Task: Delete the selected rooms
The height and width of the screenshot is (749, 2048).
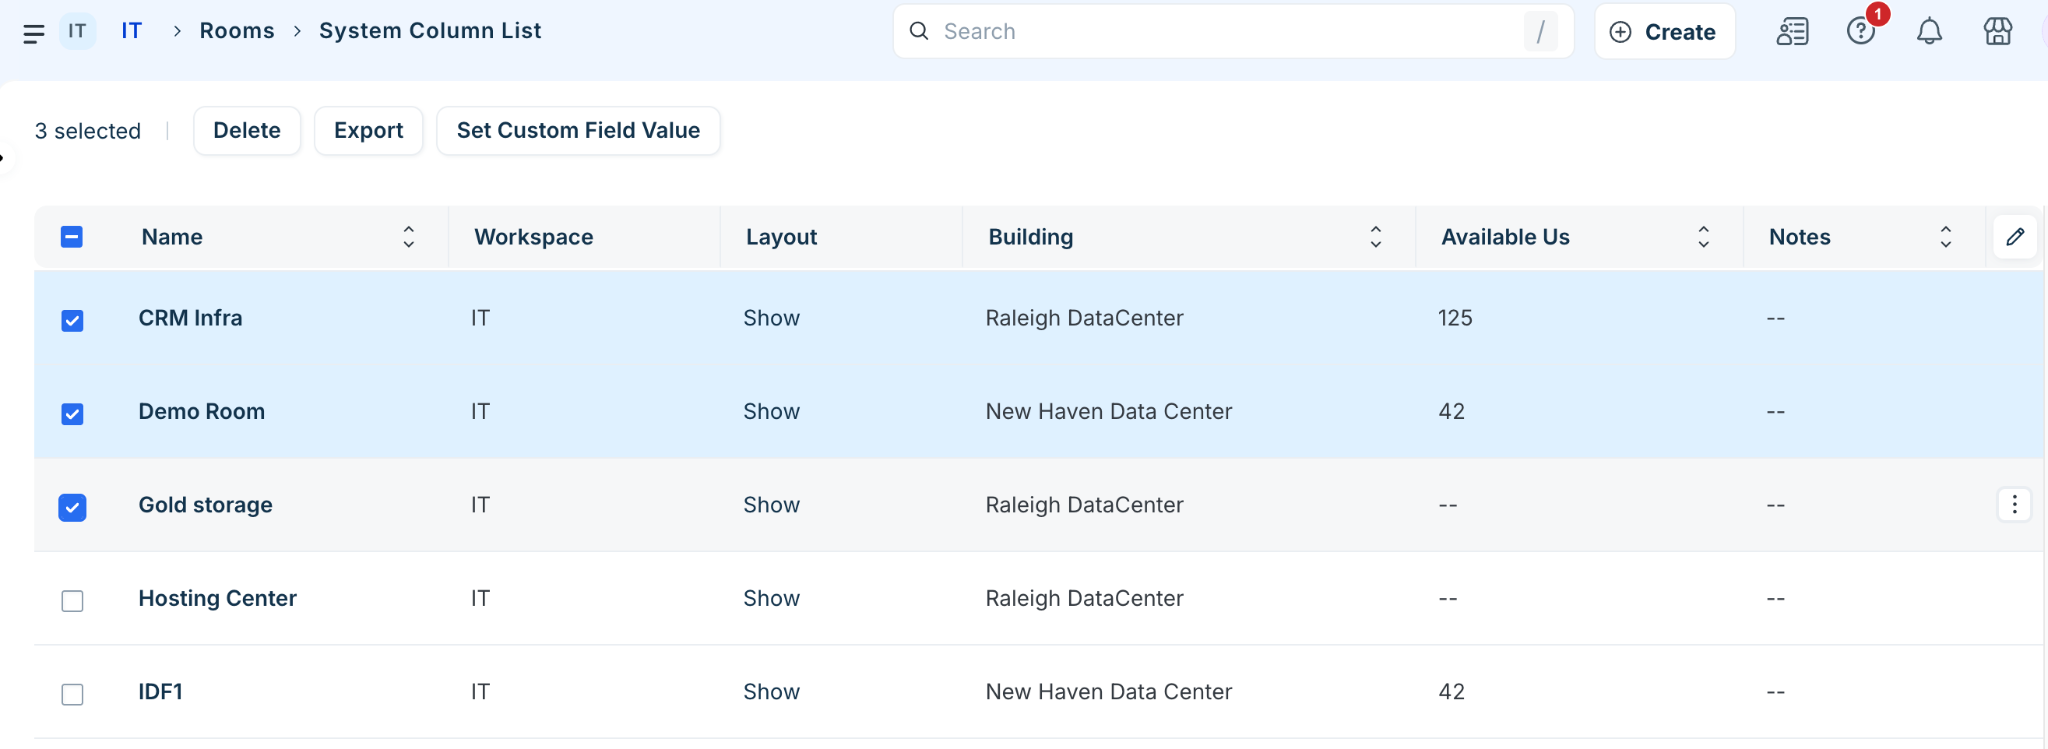Action: [247, 131]
